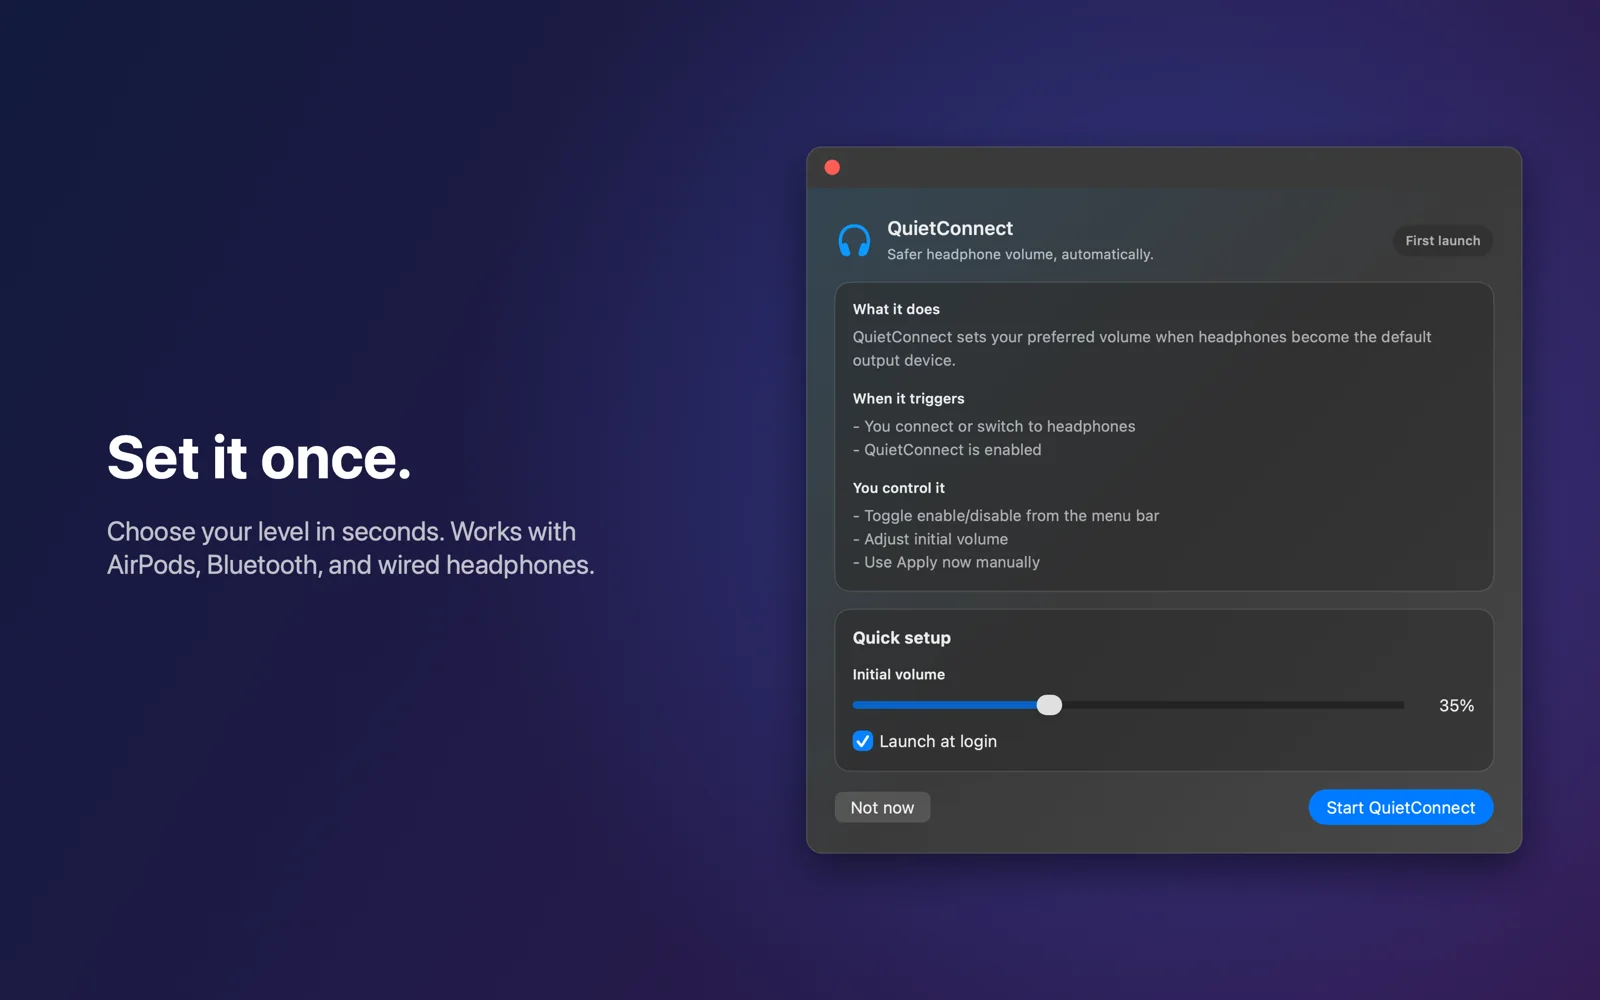Close the window with the red button

(832, 168)
